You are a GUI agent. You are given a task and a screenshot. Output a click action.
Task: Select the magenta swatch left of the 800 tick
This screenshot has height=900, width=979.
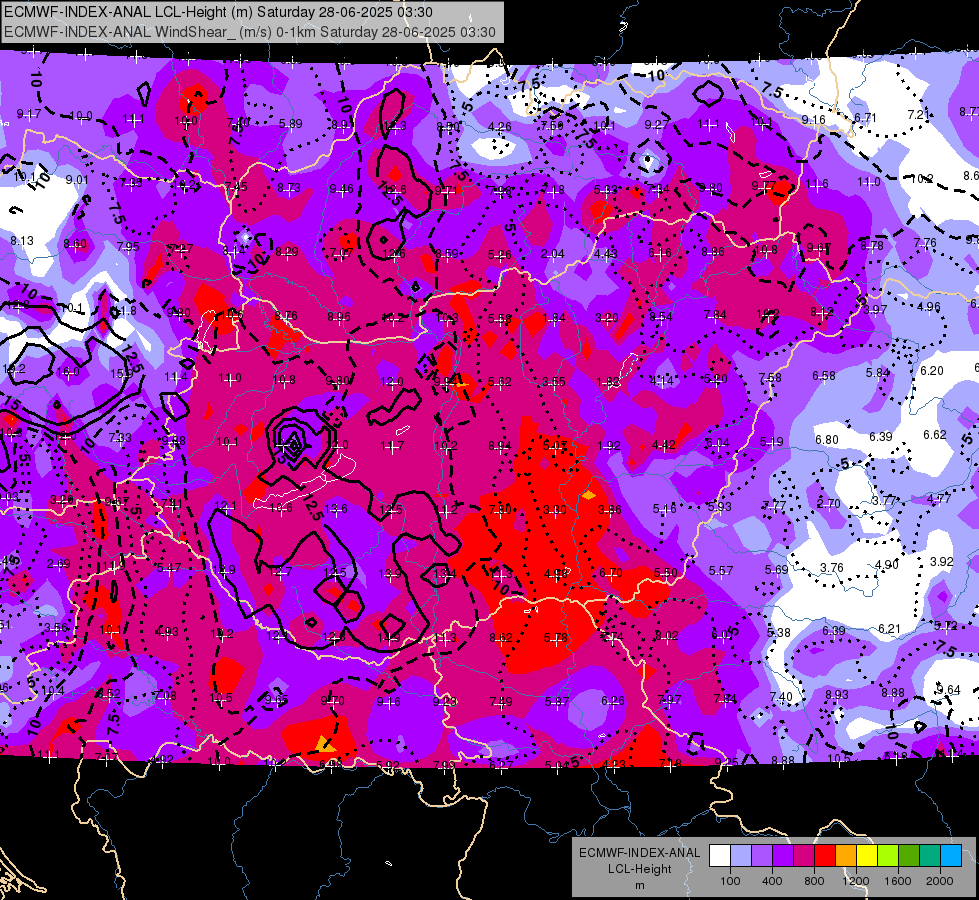(x=804, y=855)
